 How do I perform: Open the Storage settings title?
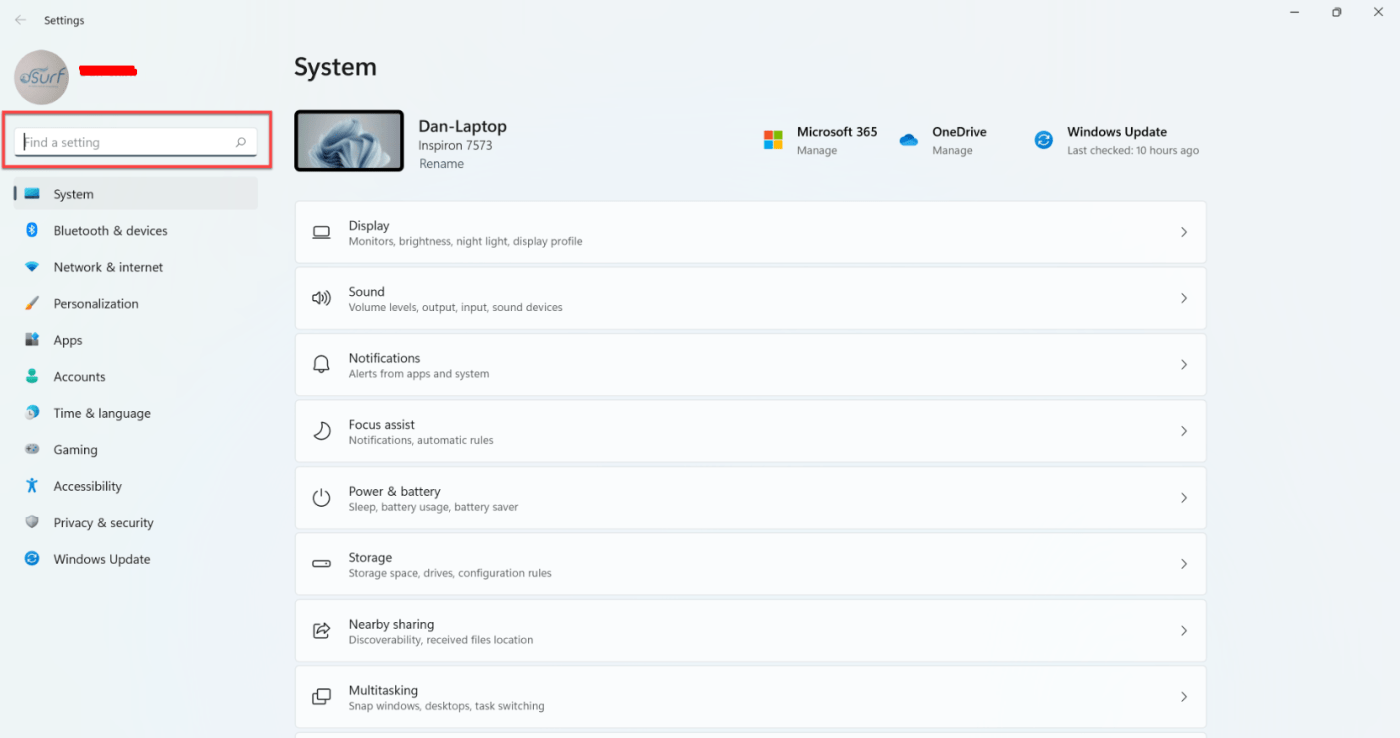(370, 557)
